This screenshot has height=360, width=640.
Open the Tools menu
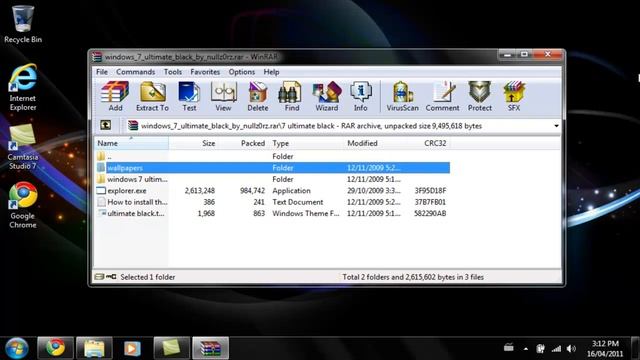coord(173,72)
